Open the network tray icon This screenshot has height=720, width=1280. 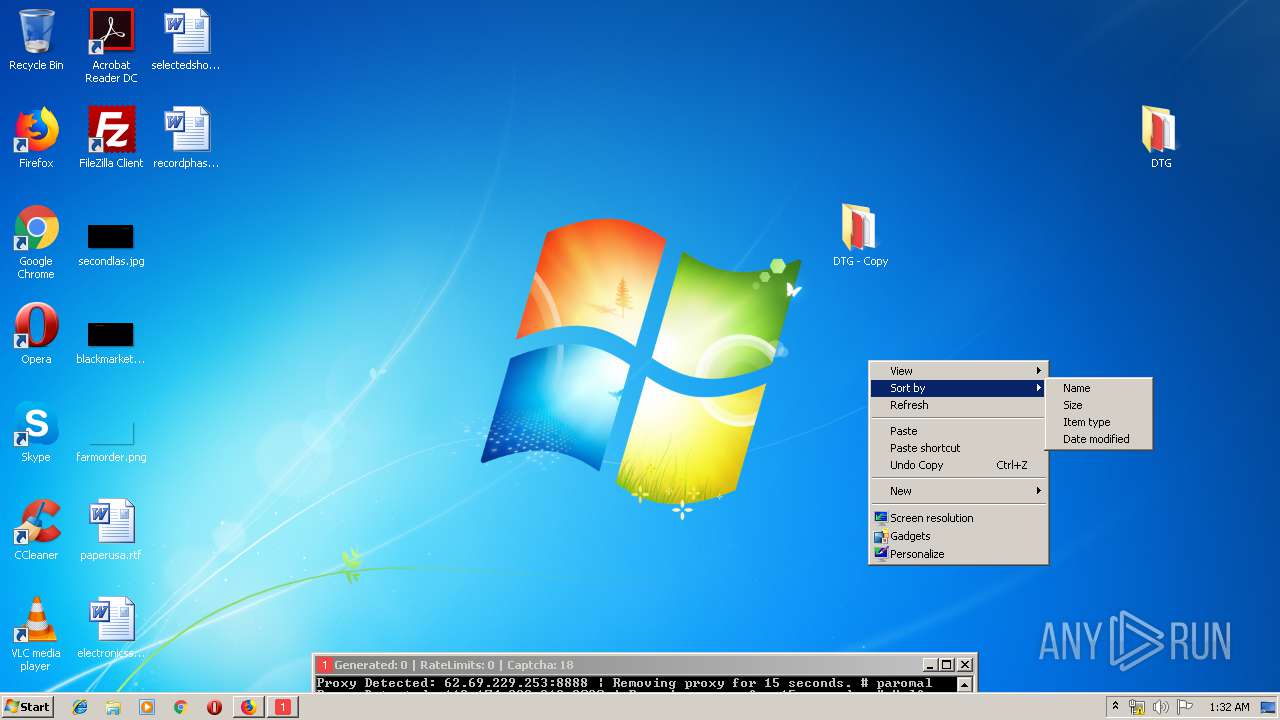1137,707
